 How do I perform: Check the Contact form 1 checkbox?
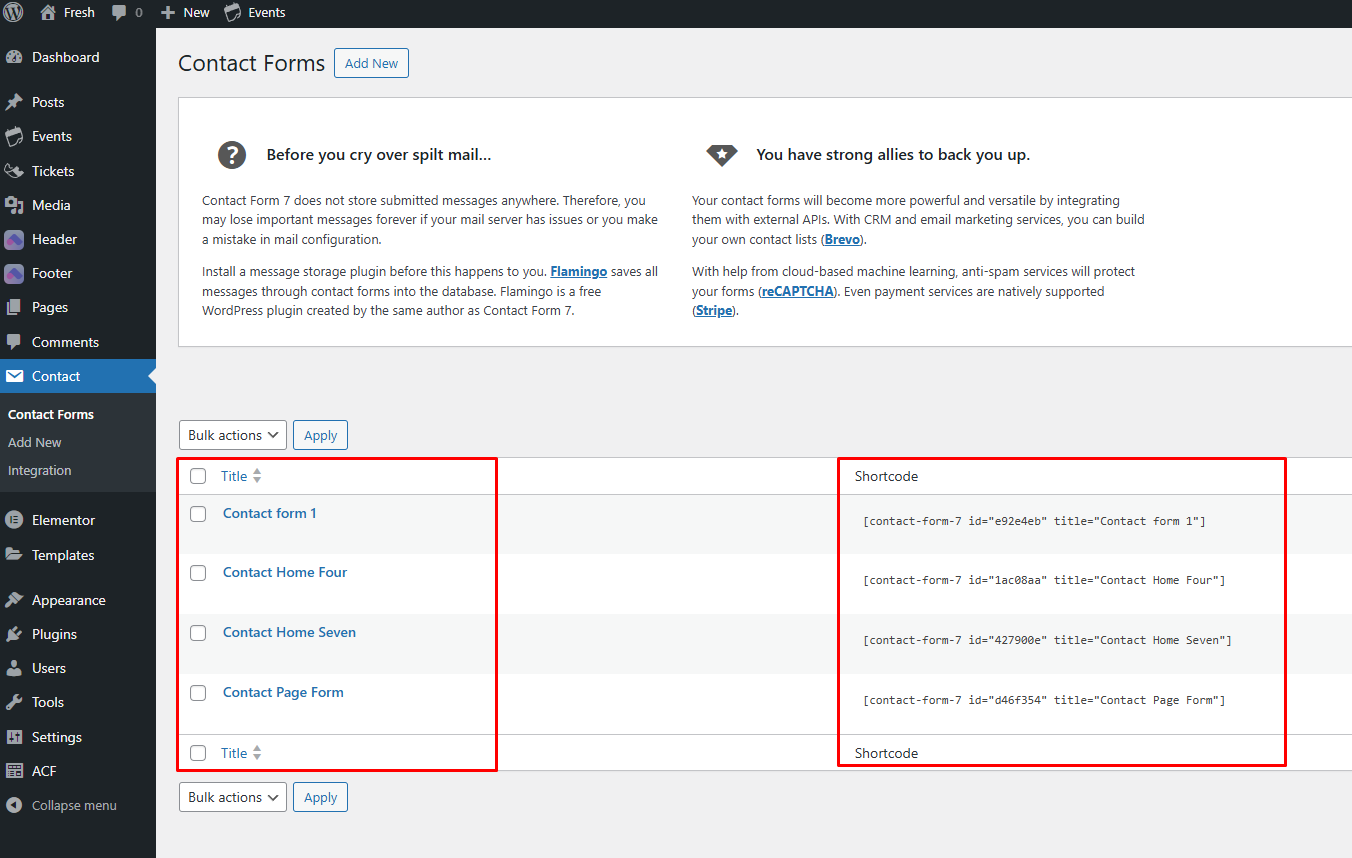(198, 513)
